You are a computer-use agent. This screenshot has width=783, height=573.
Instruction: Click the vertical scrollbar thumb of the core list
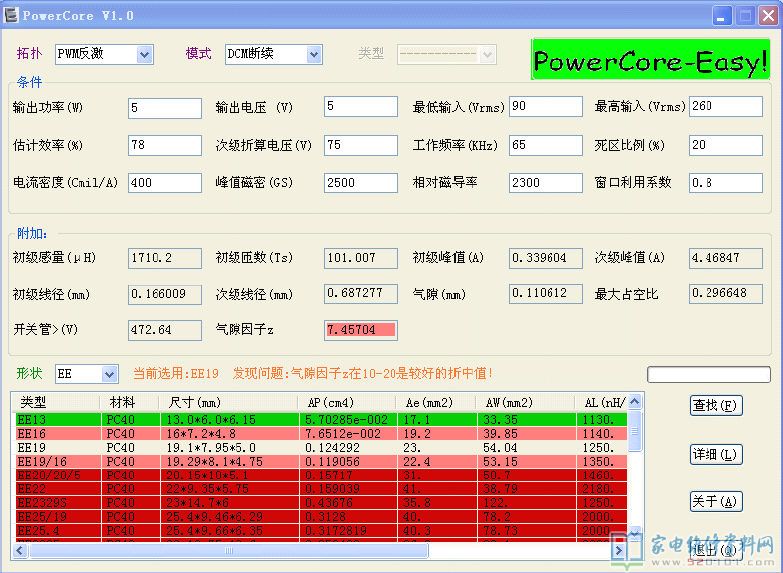(635, 431)
